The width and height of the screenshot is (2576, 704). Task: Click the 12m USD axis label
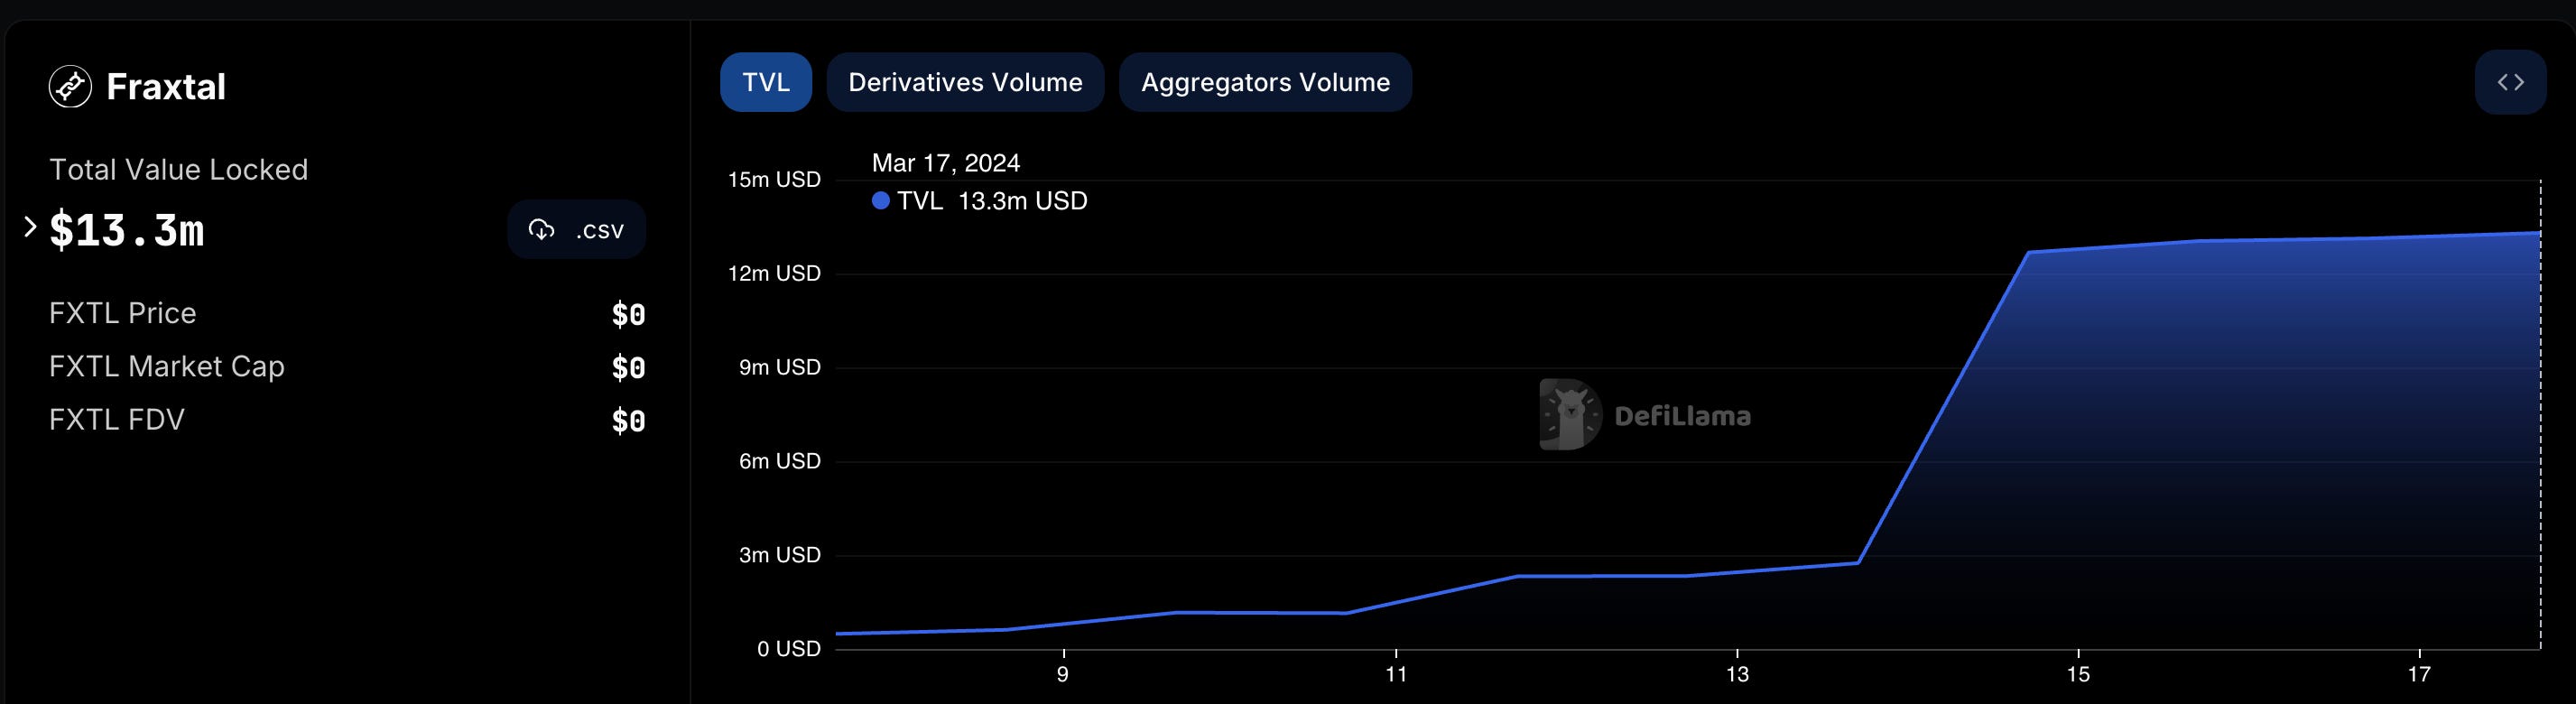[774, 274]
